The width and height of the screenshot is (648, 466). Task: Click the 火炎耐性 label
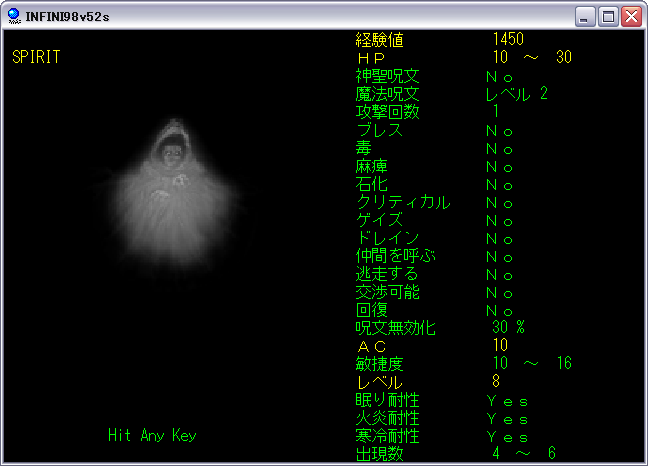click(x=387, y=418)
